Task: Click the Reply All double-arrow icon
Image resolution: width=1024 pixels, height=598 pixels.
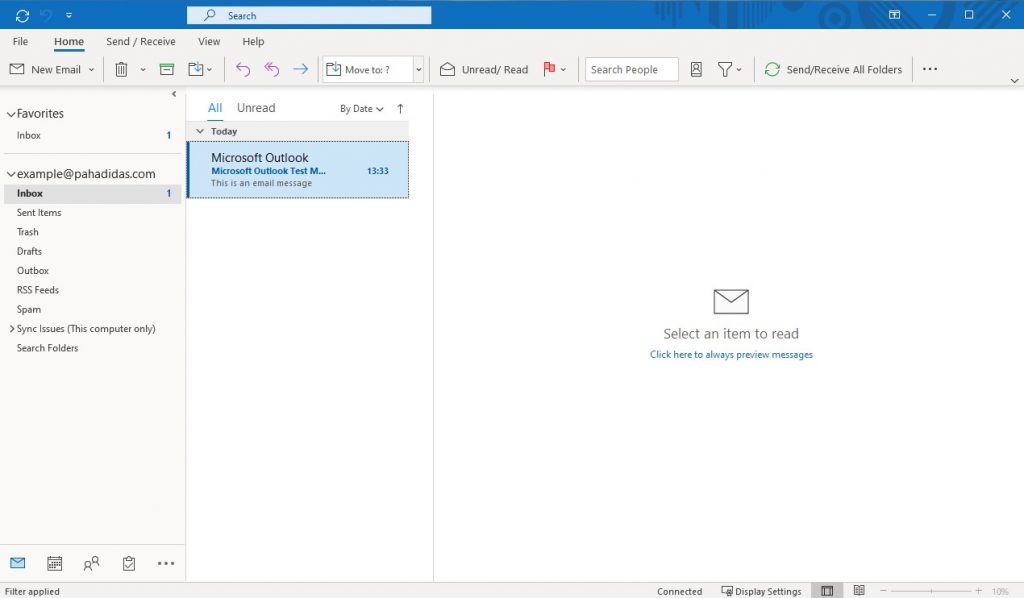Action: tap(271, 70)
